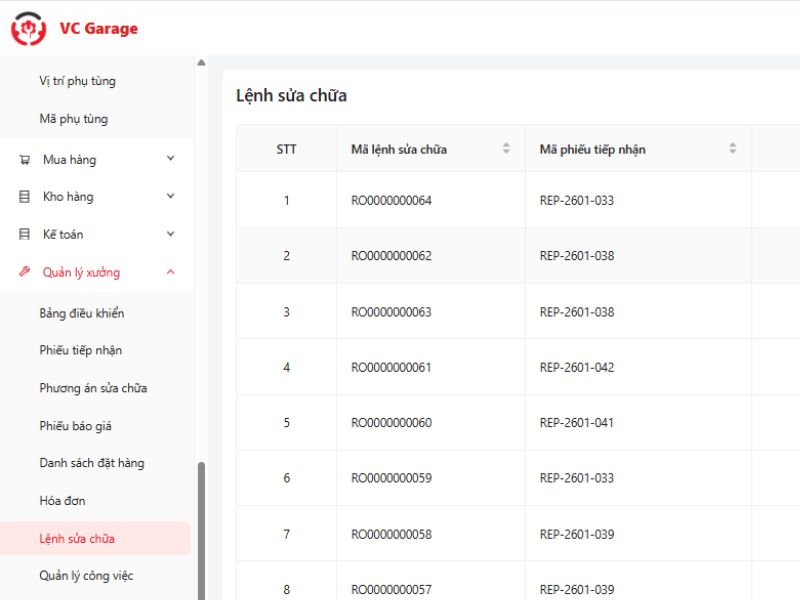
Task: Click the Kế toán ledger icon
Action: click(x=25, y=234)
